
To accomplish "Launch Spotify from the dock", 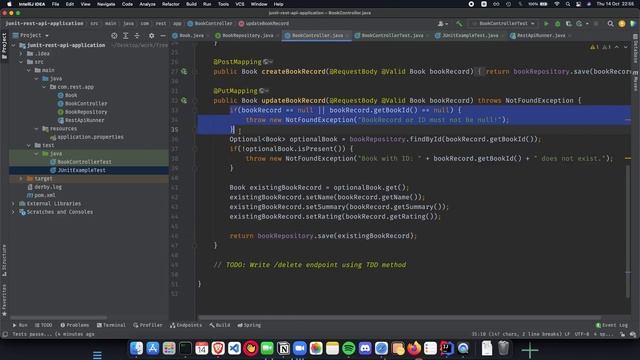I will pyautogui.click(x=349, y=348).
